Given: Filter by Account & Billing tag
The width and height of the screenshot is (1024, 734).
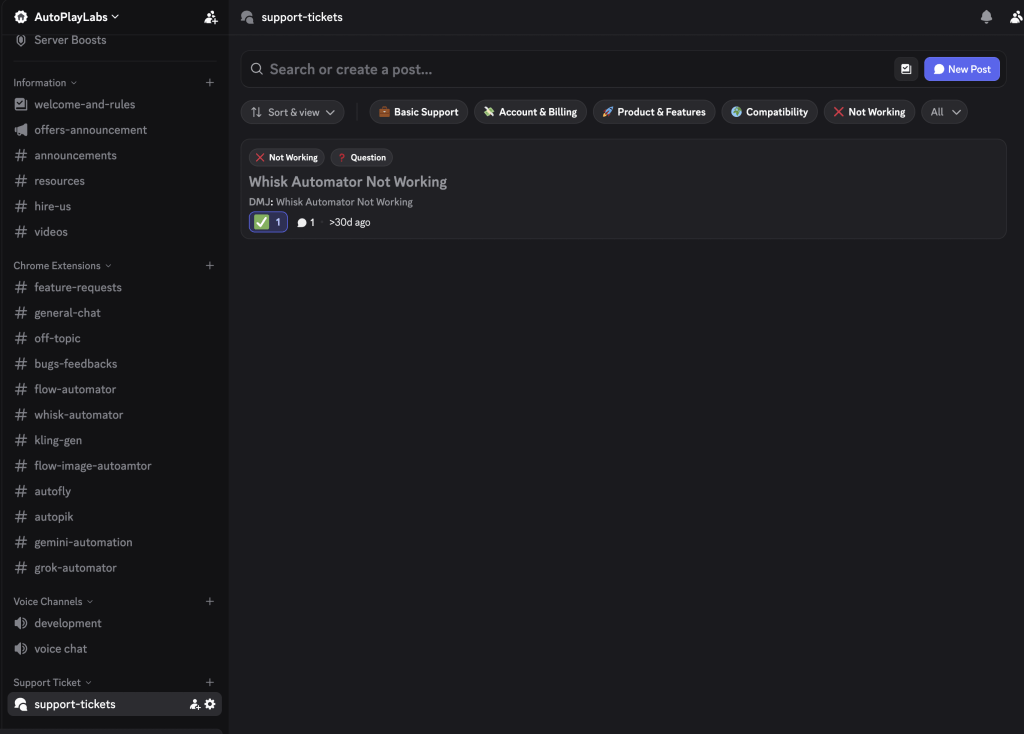Looking at the screenshot, I should (x=530, y=112).
